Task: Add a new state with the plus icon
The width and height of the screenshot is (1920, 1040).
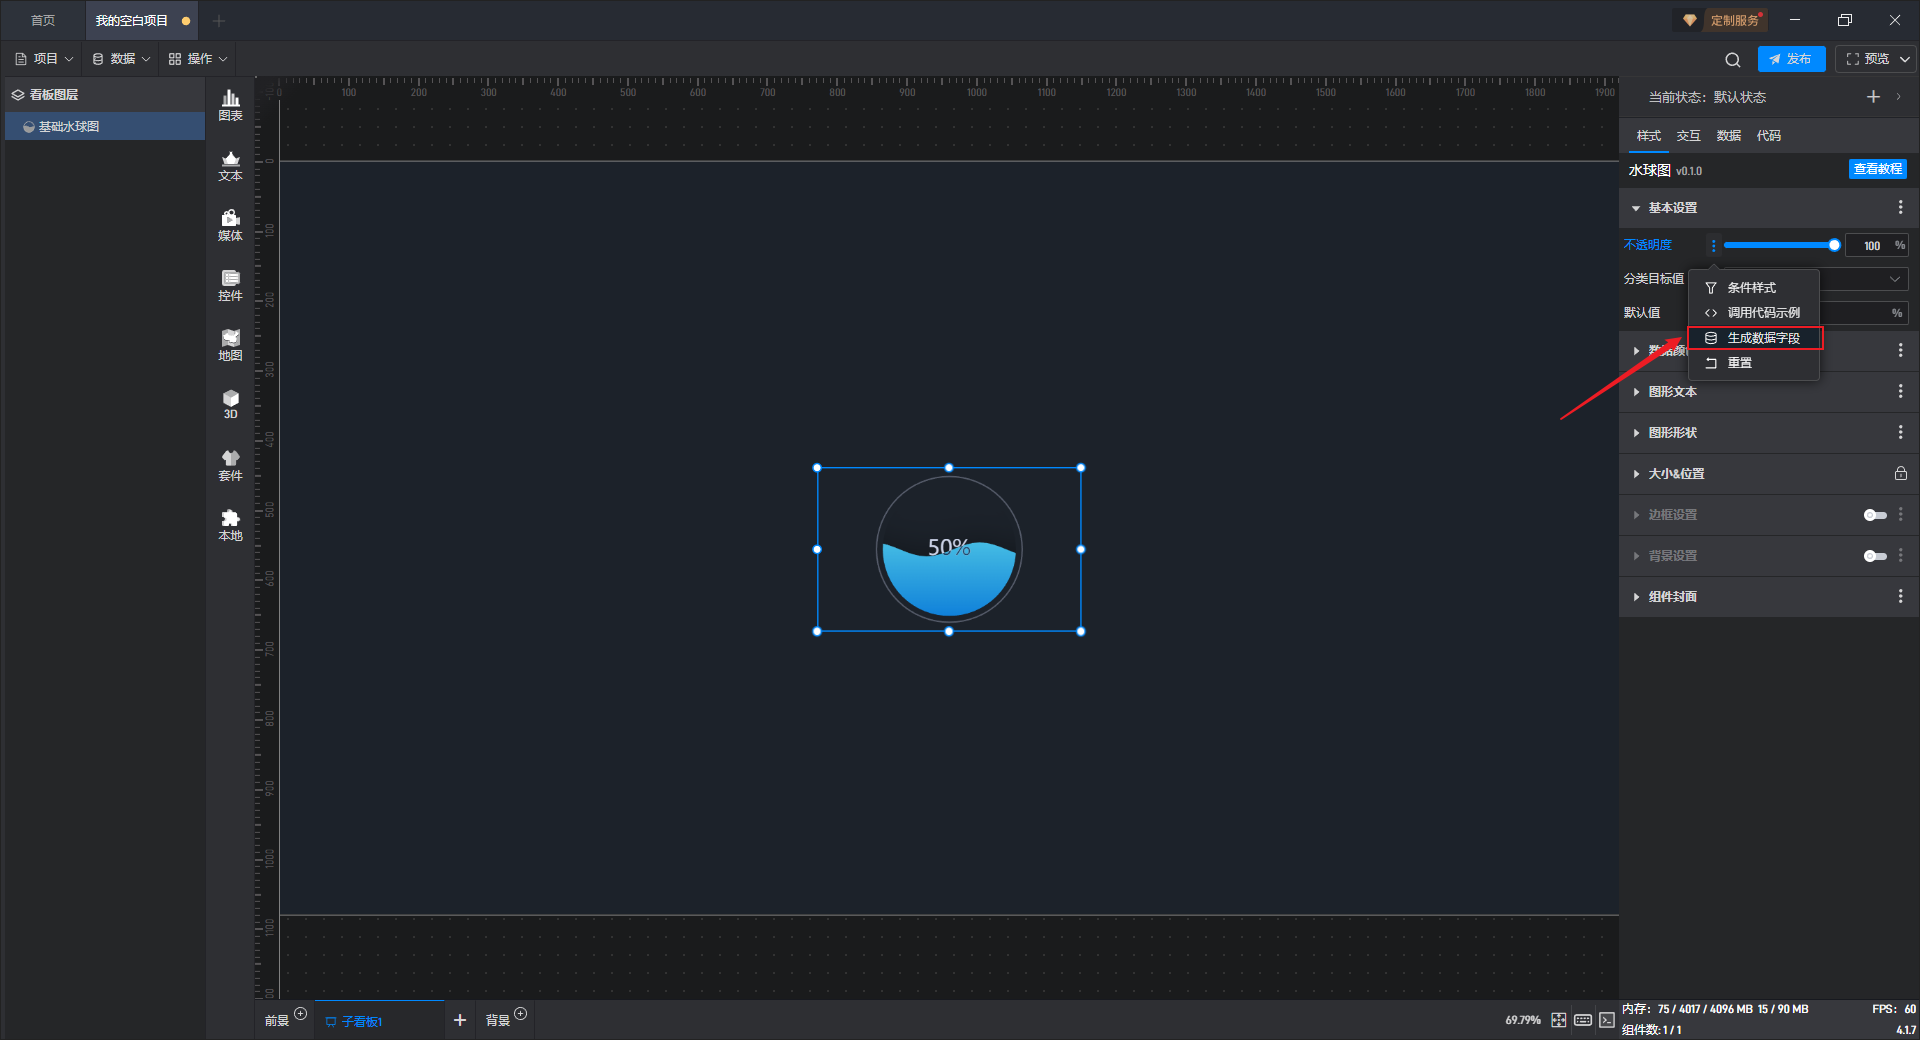Action: click(1873, 97)
